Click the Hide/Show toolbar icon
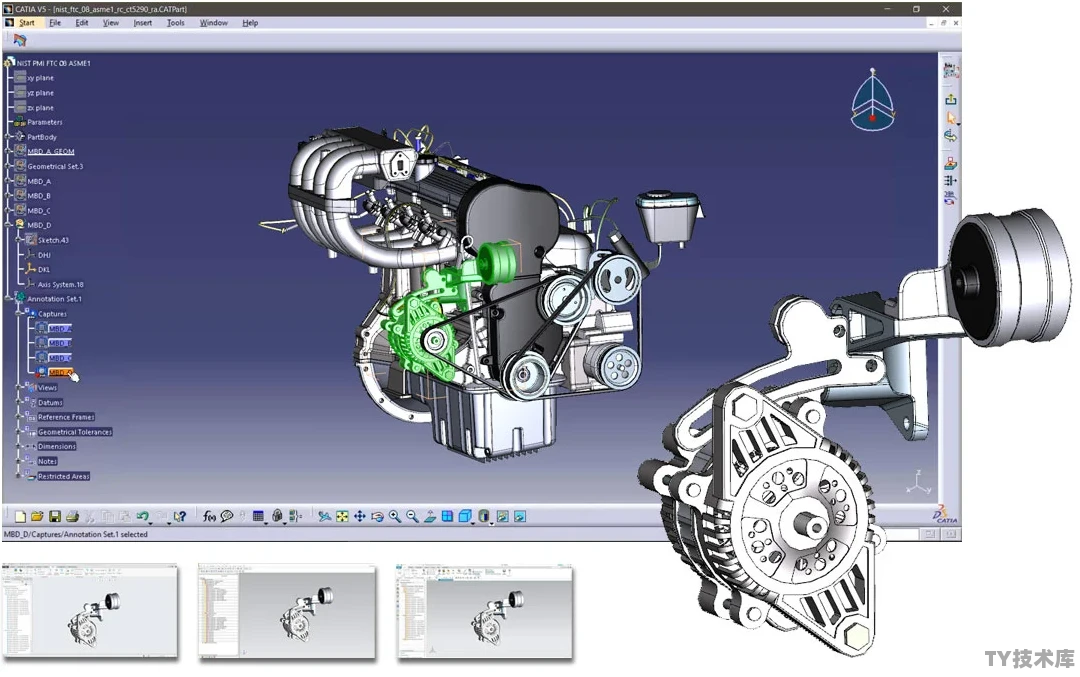The height and width of the screenshot is (677, 1080). (x=503, y=516)
